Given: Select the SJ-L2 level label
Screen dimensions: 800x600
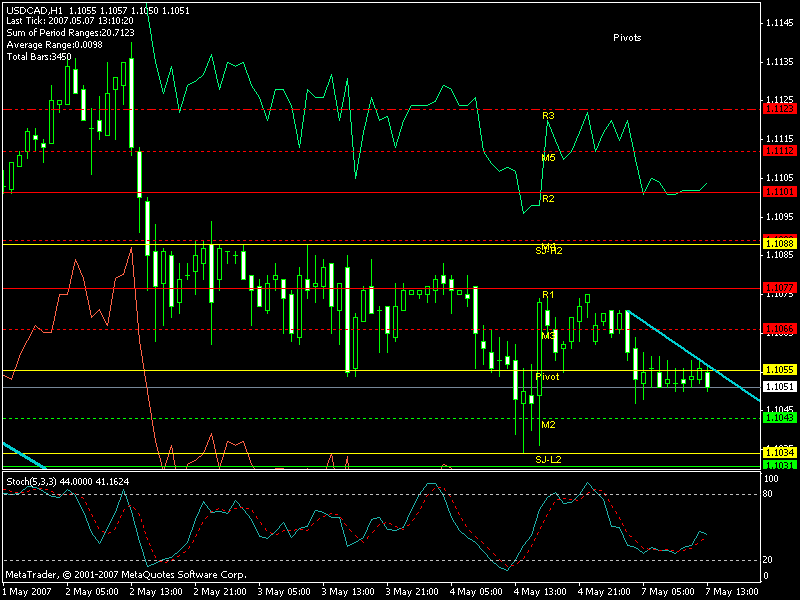Looking at the screenshot, I should pyautogui.click(x=548, y=459).
